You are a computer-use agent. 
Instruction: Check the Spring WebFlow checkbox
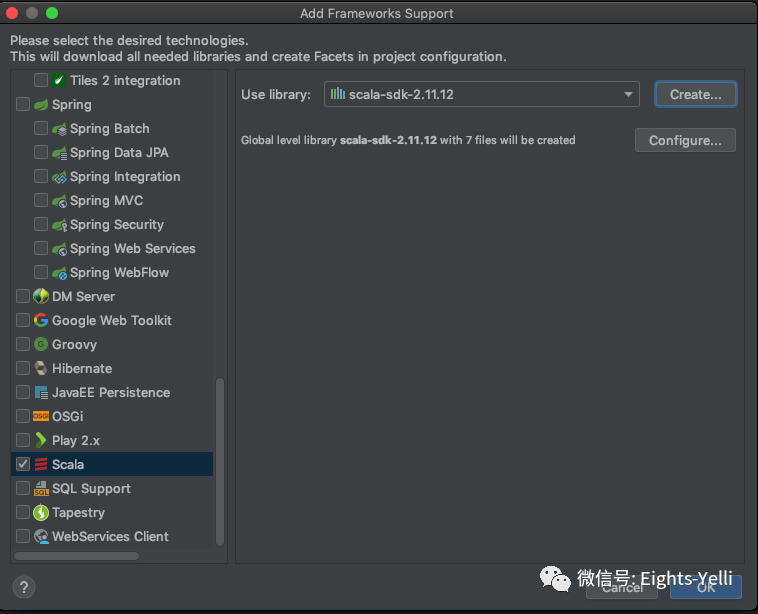[x=41, y=272]
